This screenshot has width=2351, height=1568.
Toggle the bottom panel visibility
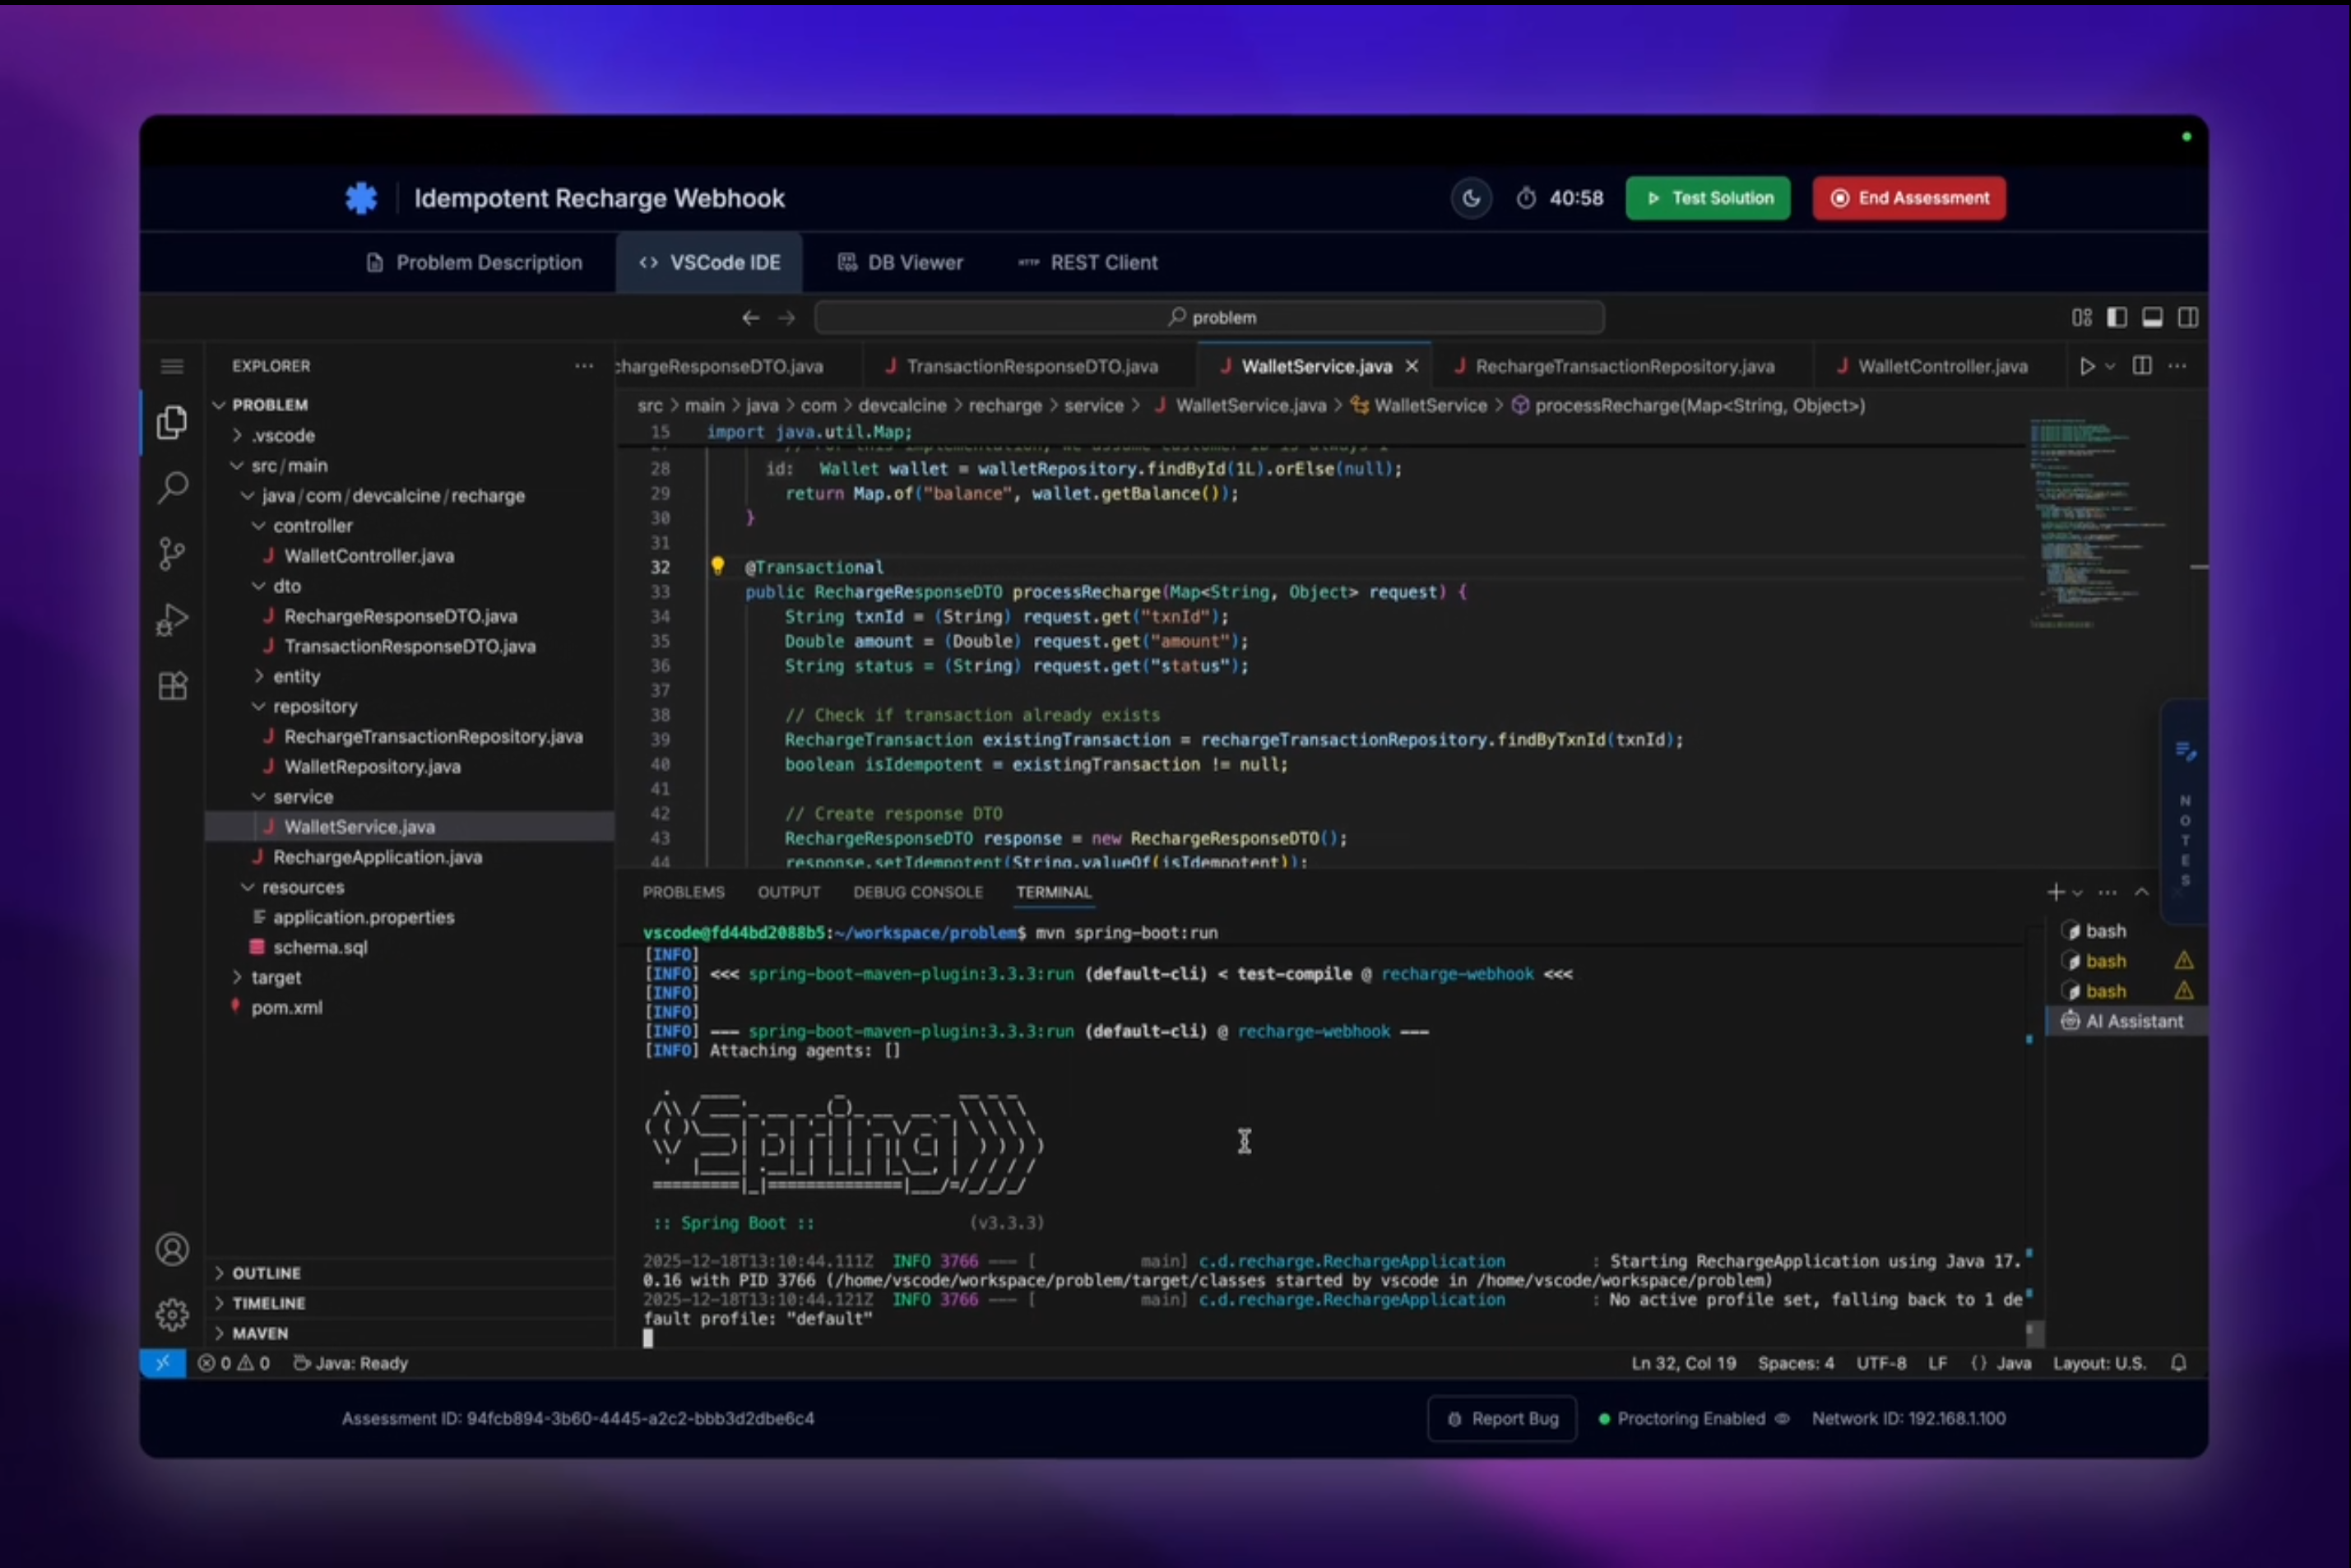tap(2152, 317)
